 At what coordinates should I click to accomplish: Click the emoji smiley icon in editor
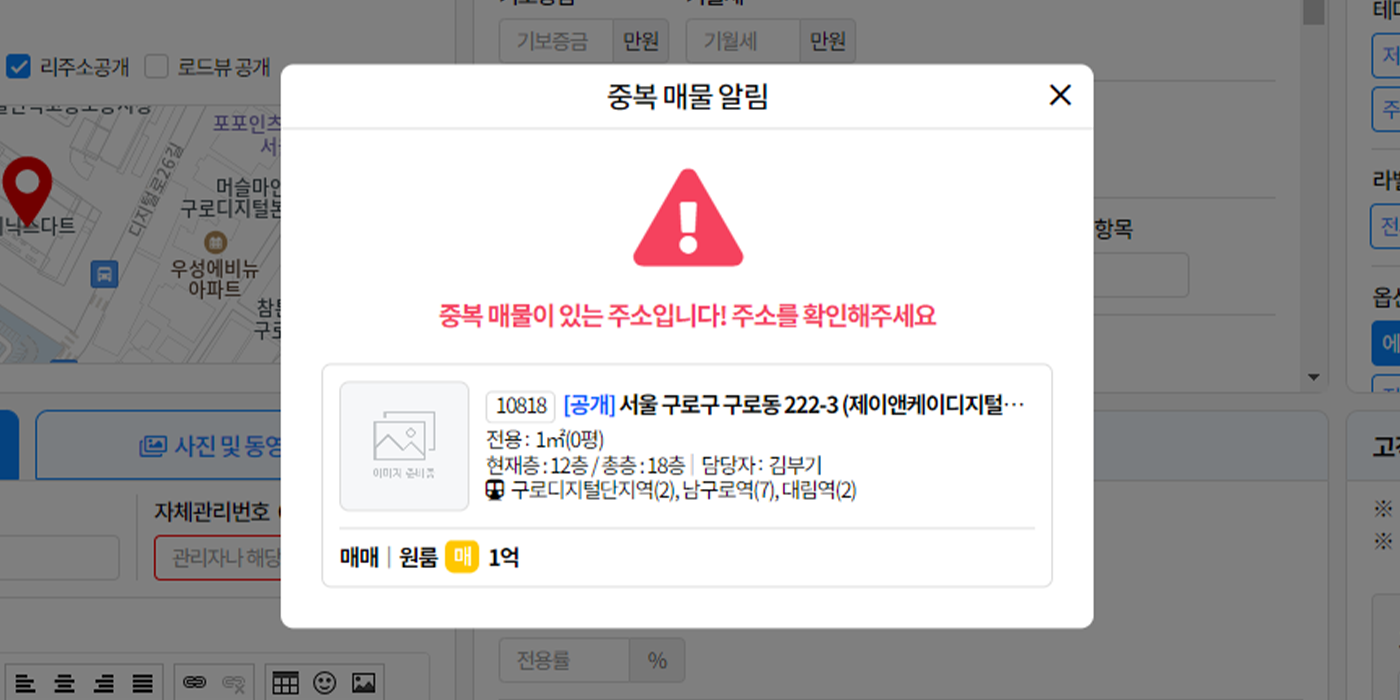pos(325,683)
